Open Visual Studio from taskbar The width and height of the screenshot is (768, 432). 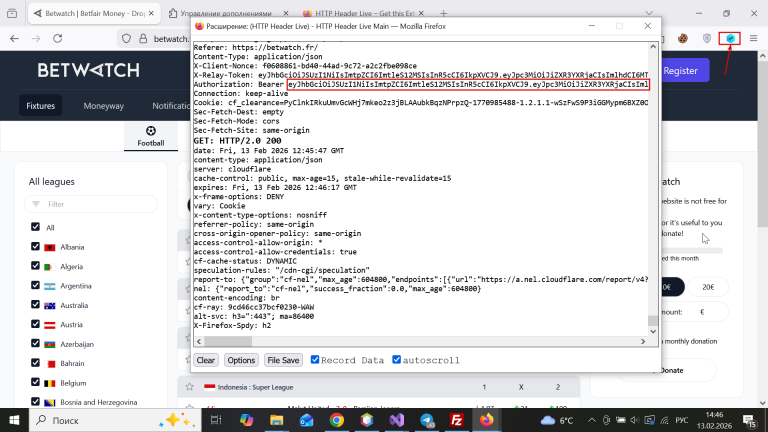point(397,420)
